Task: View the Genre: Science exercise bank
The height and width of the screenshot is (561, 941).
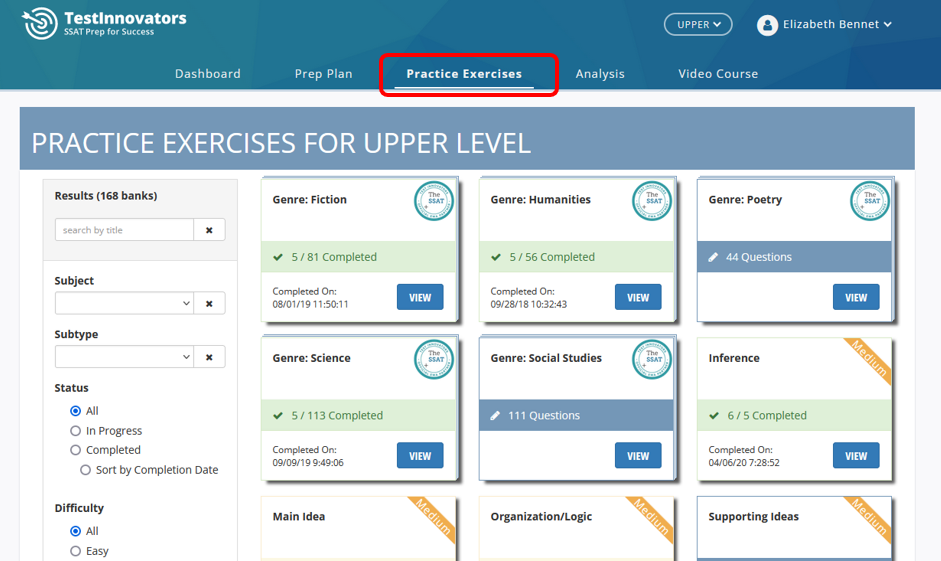Action: (420, 455)
